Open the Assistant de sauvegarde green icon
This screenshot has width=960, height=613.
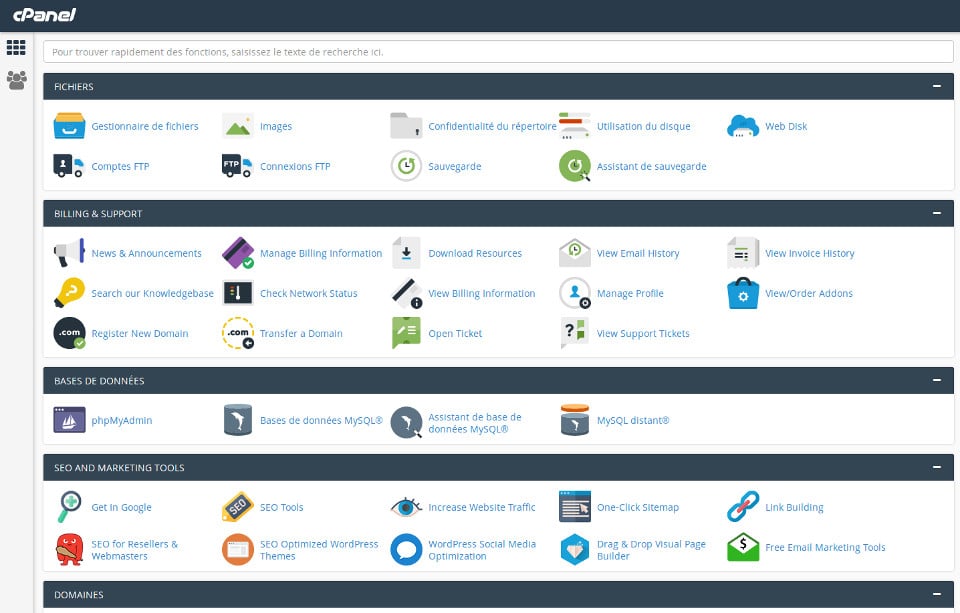[x=574, y=166]
